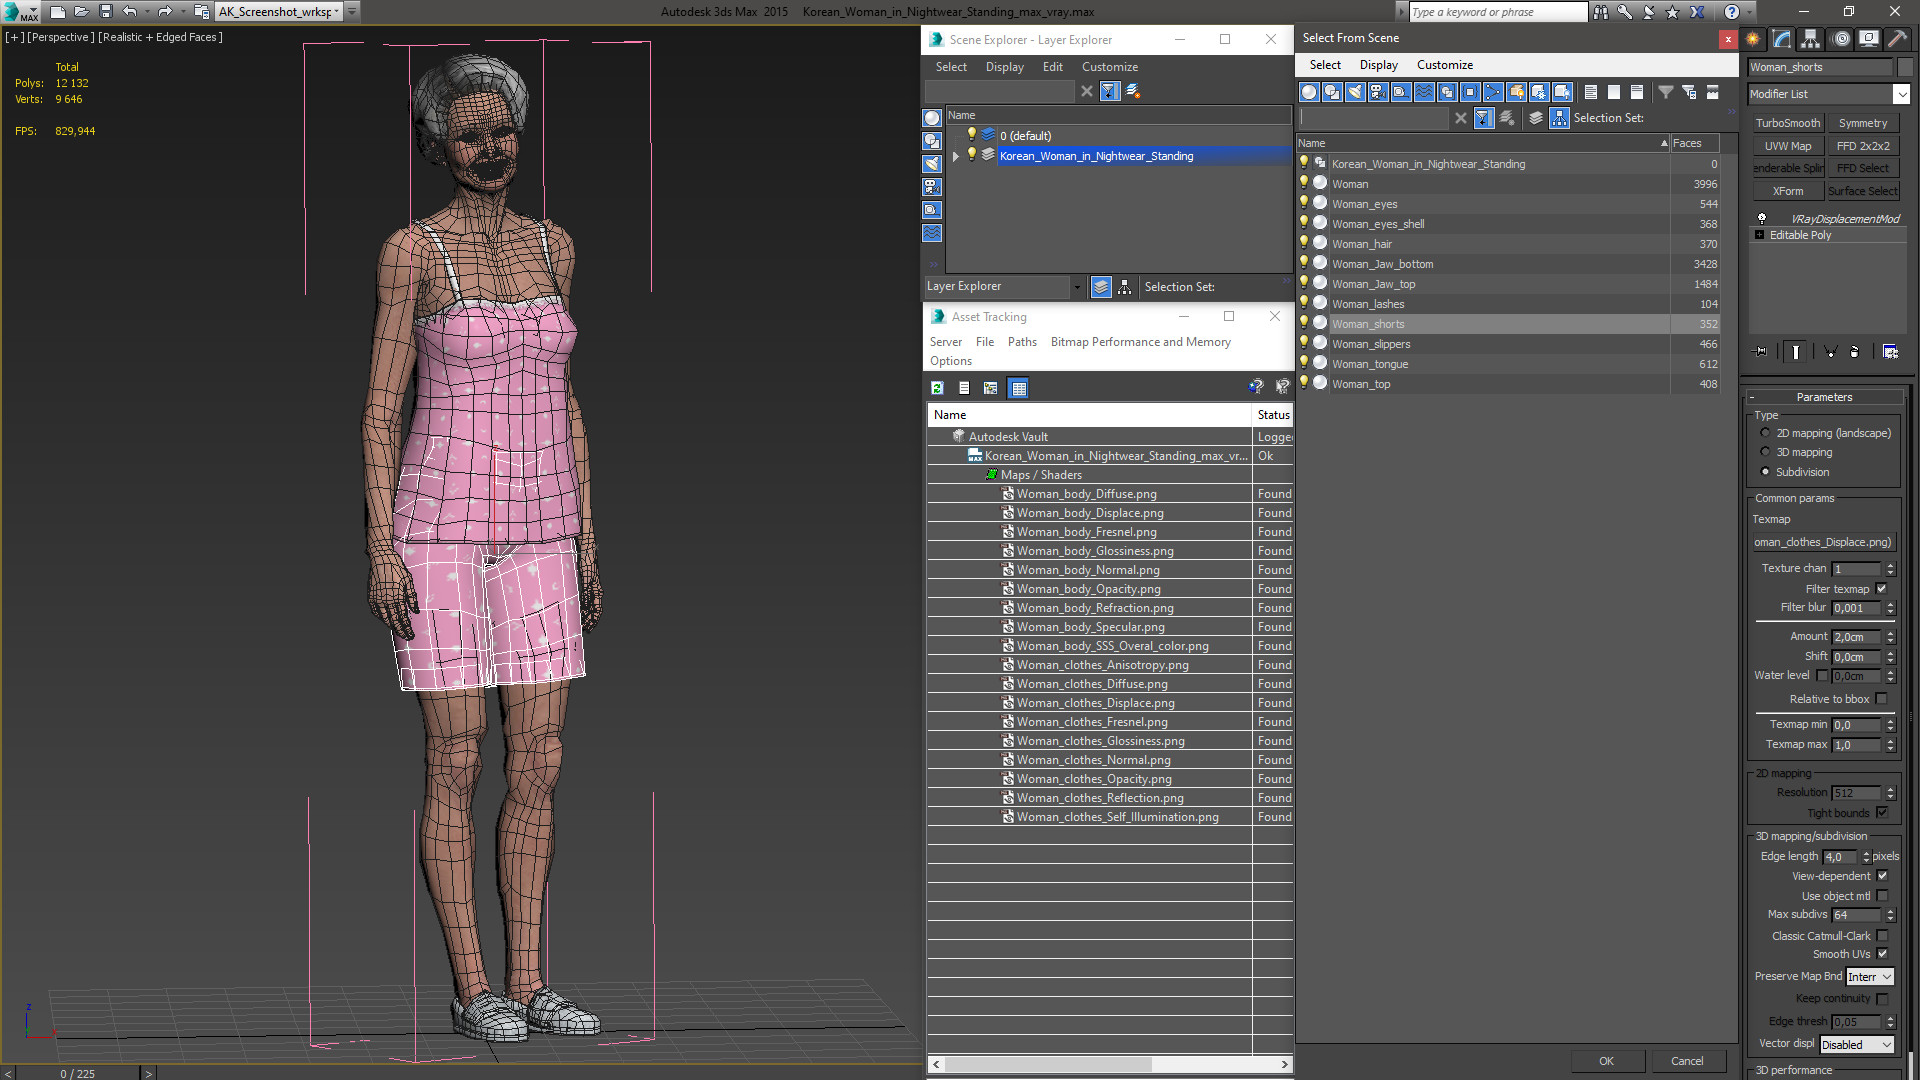Toggle Filter texmap checkbox
Screen dimensions: 1920x1080
click(1881, 589)
